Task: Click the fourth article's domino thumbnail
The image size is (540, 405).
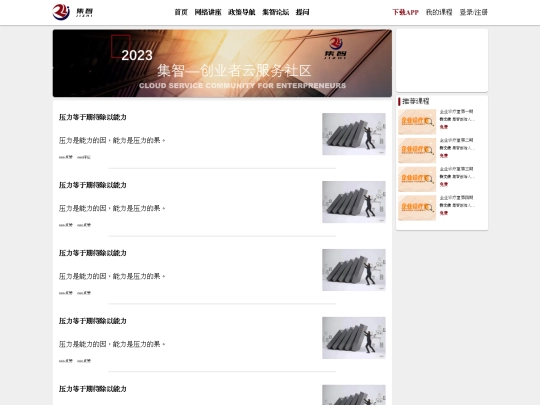Action: click(x=354, y=338)
